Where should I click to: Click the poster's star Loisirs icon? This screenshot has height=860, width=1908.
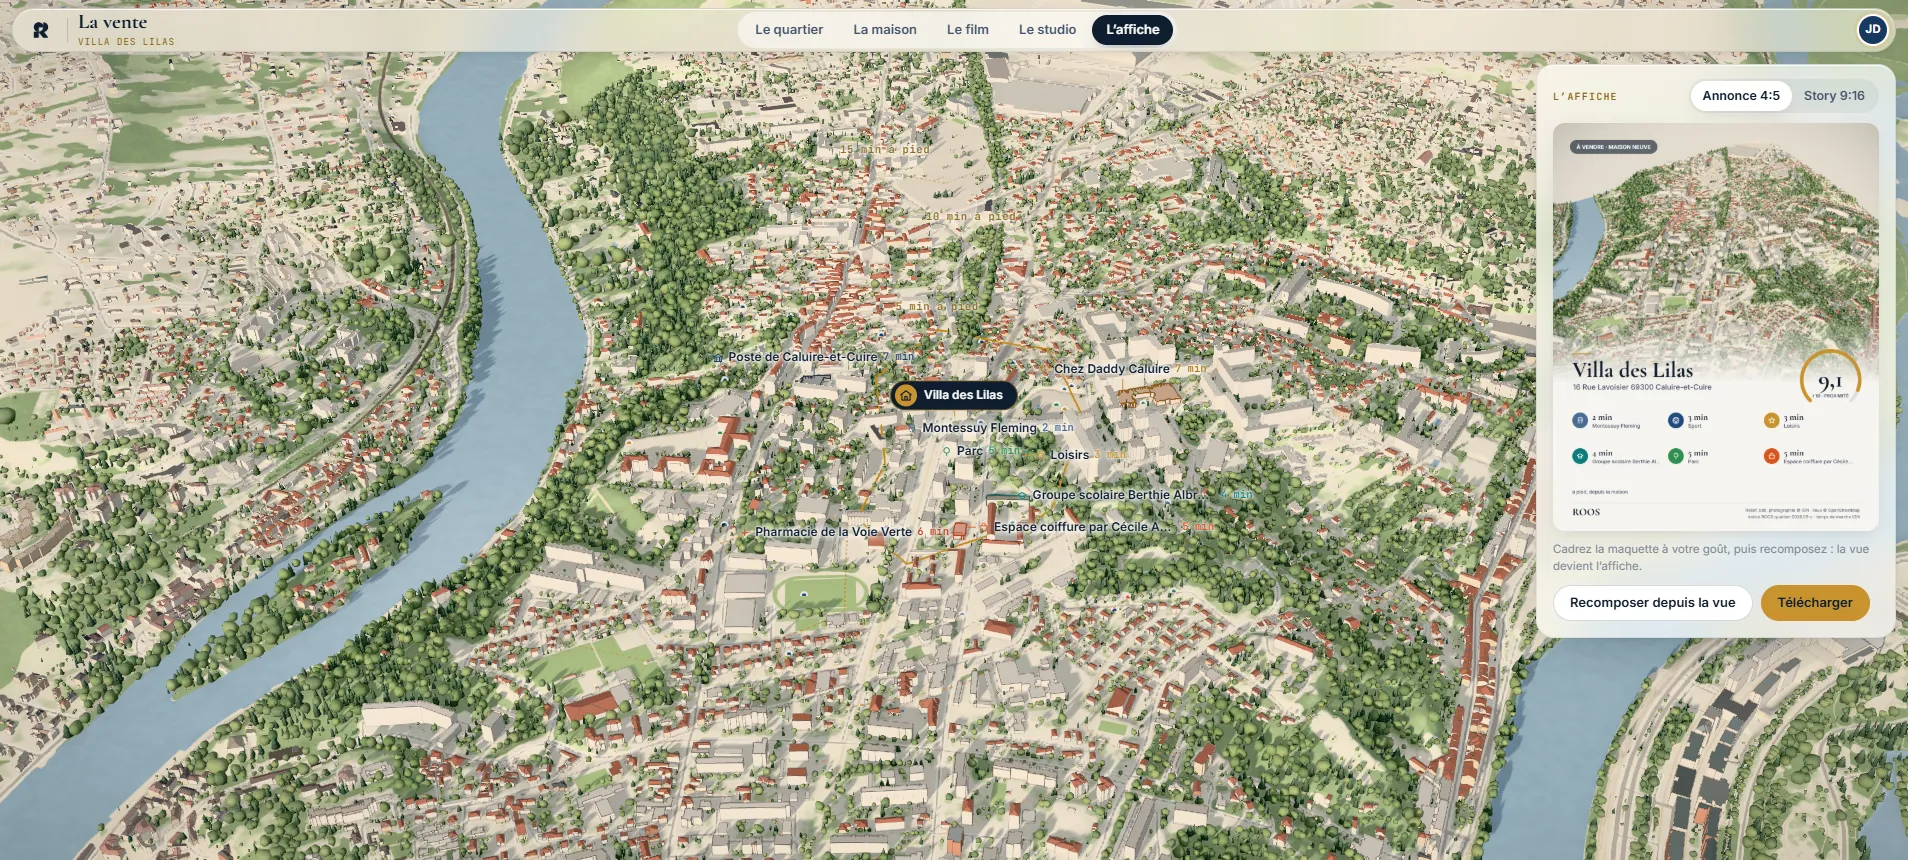click(x=1771, y=421)
